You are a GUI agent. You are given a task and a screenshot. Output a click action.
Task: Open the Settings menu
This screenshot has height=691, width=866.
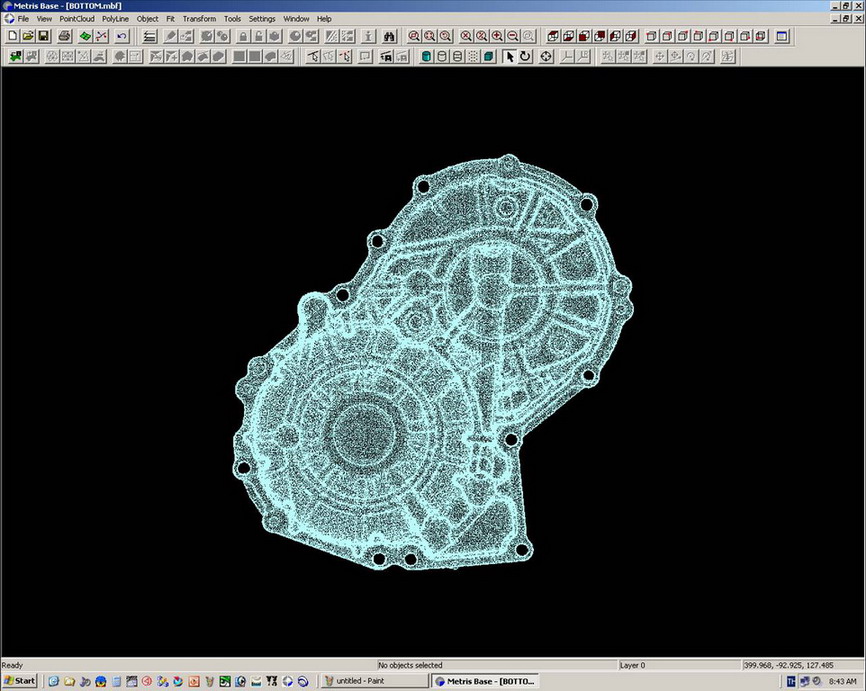[x=262, y=19]
